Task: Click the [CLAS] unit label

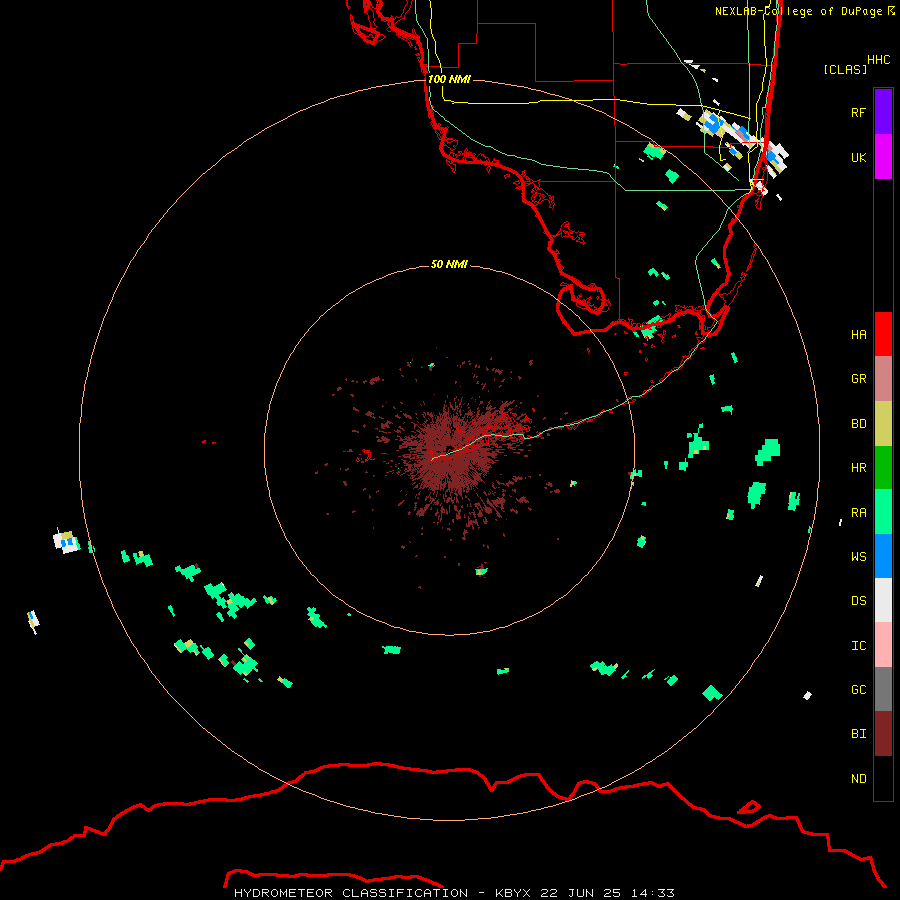Action: 845,69
